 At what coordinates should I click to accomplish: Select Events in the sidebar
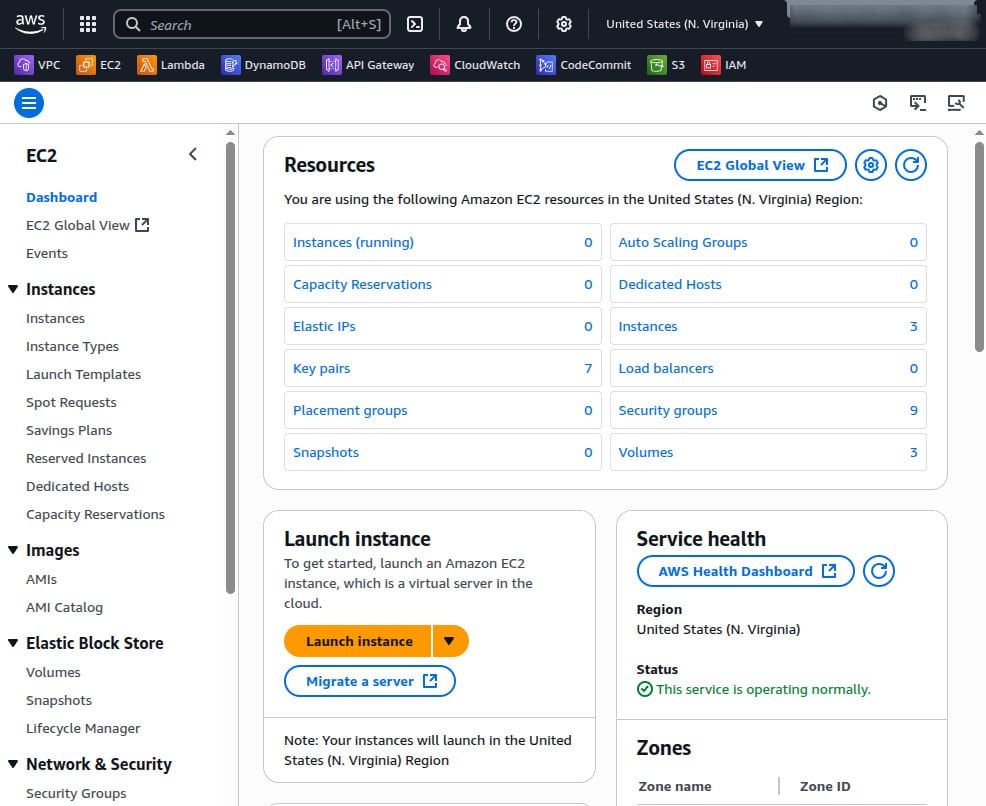(47, 253)
